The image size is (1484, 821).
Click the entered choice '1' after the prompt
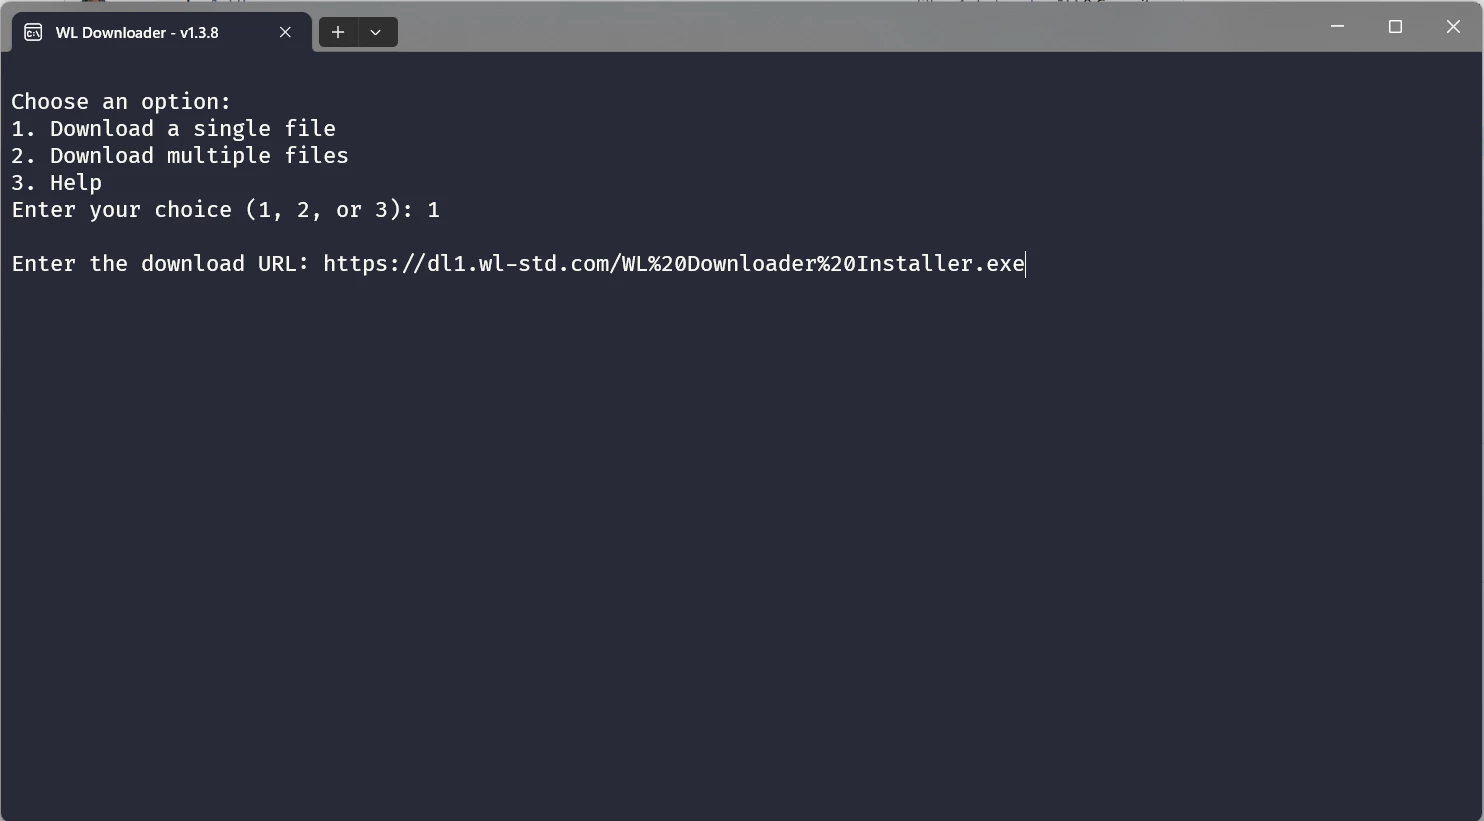pyautogui.click(x=434, y=210)
